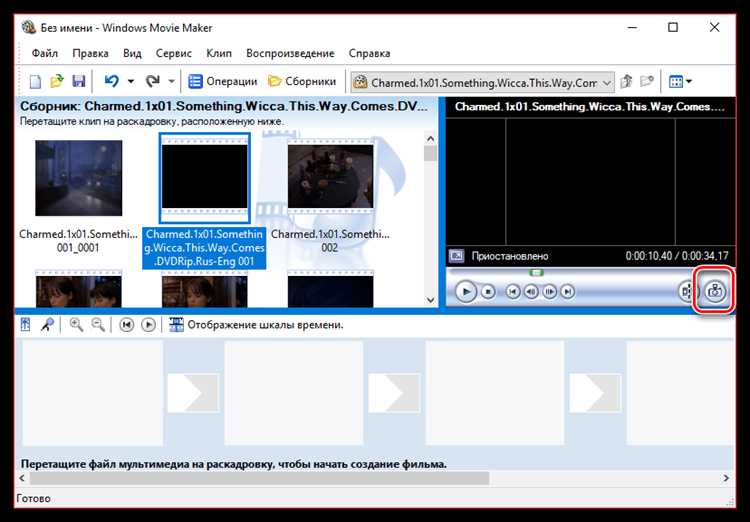Image resolution: width=750 pixels, height=522 pixels.
Task: Expand the collection dropdown showing Charmed.1x01
Action: click(x=606, y=83)
